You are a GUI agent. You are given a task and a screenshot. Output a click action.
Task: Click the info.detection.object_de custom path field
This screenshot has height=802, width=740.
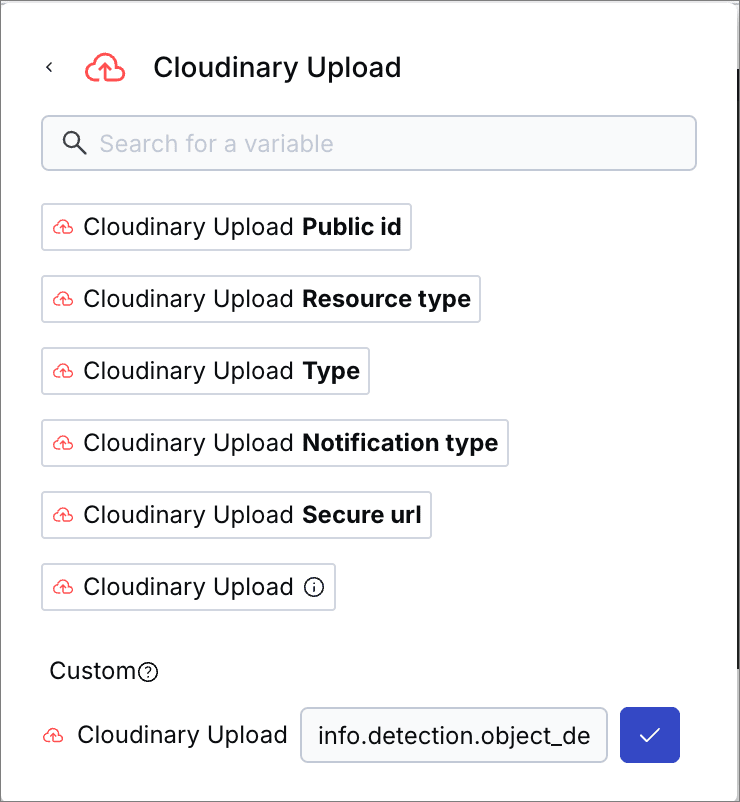[454, 735]
